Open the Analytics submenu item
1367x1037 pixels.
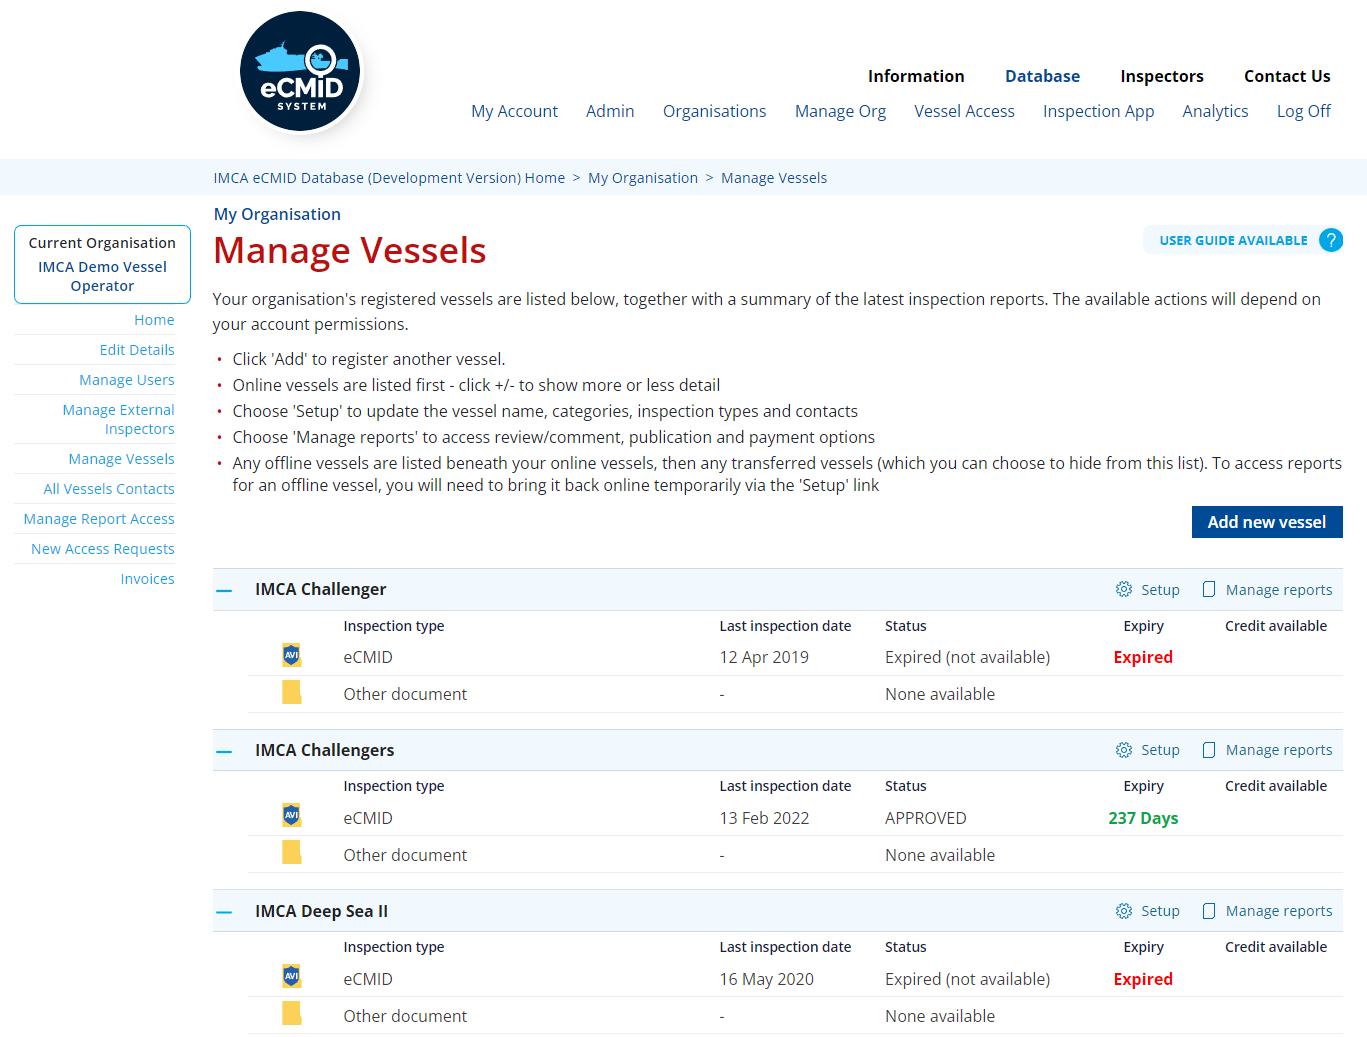tap(1215, 111)
